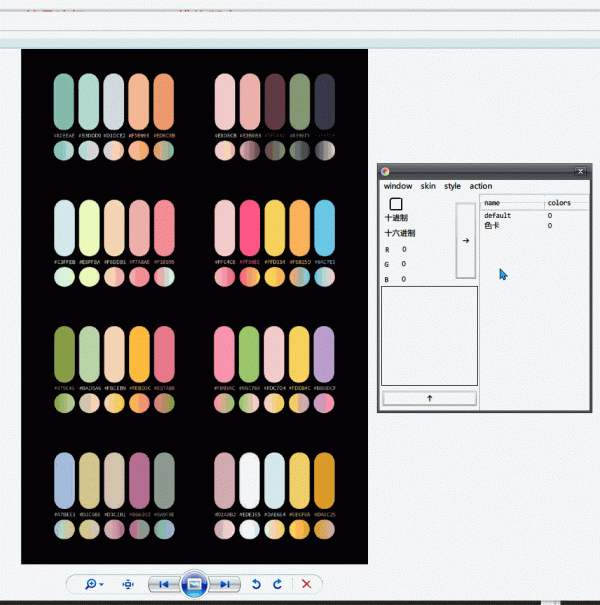600x605 pixels.
Task: Rotate the image counterclockwise
Action: 256,584
